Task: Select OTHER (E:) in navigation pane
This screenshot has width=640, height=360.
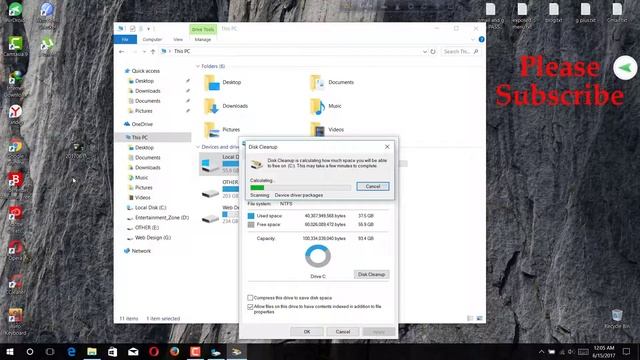Action: (x=147, y=228)
